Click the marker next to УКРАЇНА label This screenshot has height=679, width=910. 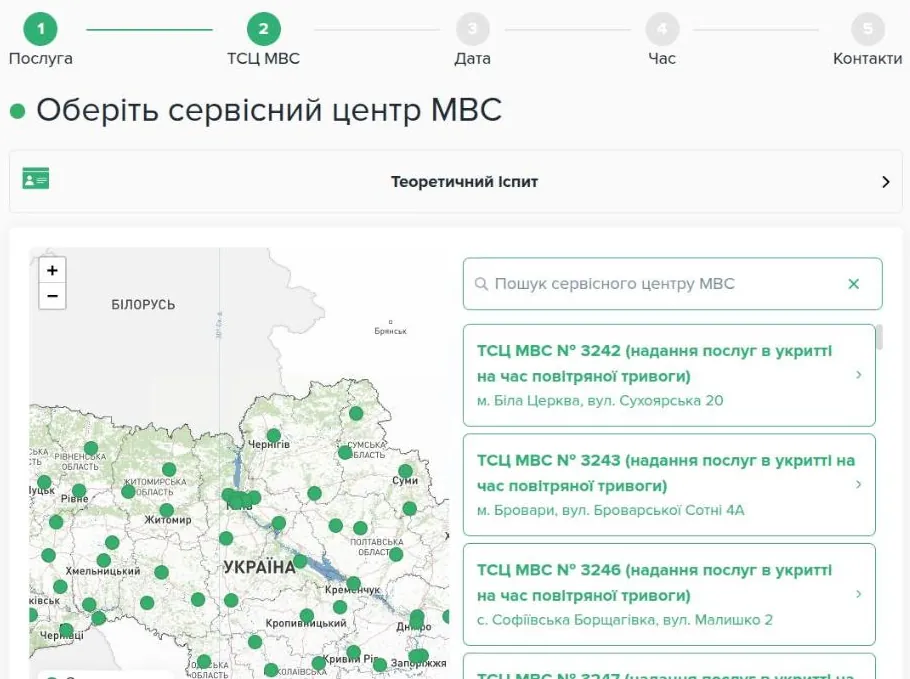pos(300,561)
